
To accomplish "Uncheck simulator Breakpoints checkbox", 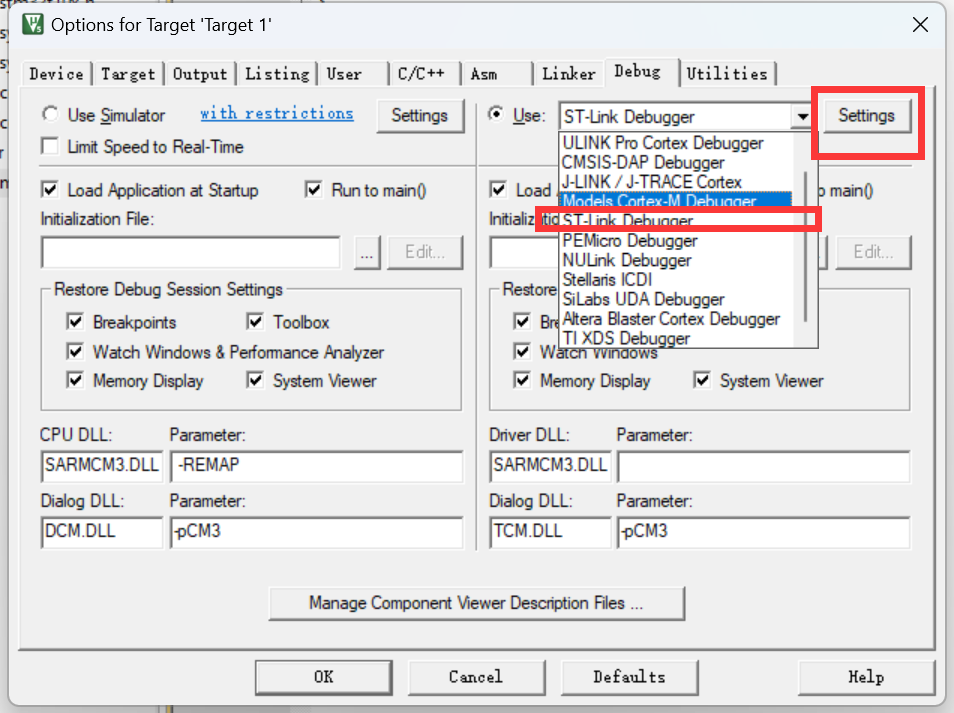I will pyautogui.click(x=75, y=321).
